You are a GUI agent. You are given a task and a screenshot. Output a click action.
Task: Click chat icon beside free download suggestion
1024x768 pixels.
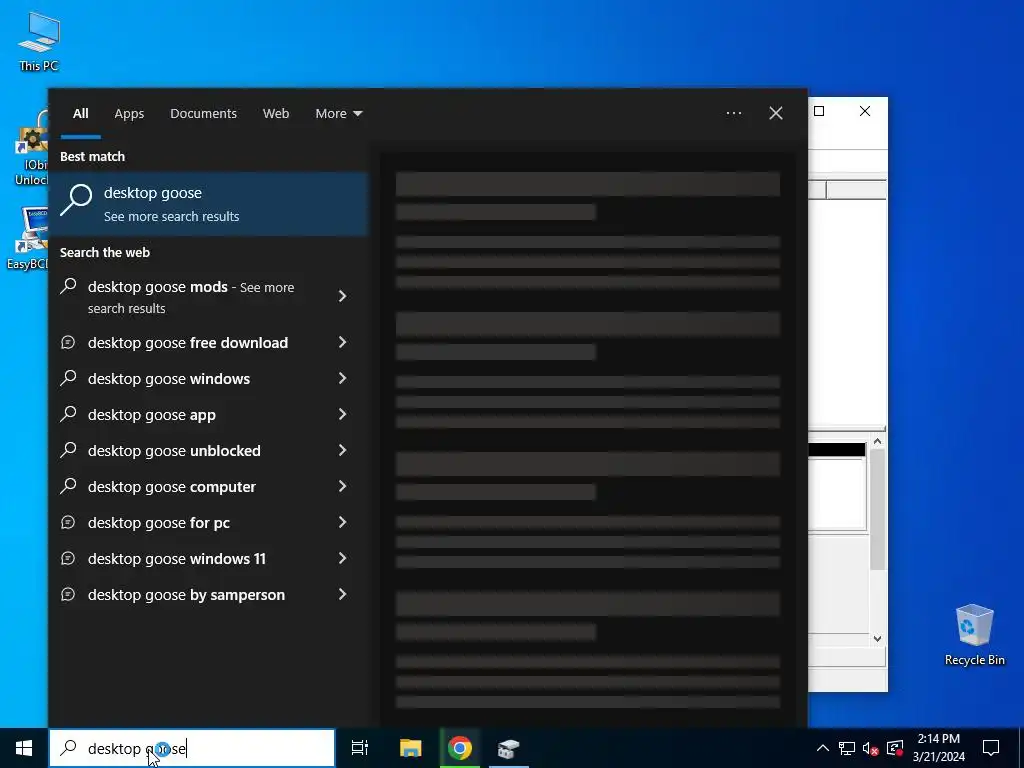click(68, 342)
